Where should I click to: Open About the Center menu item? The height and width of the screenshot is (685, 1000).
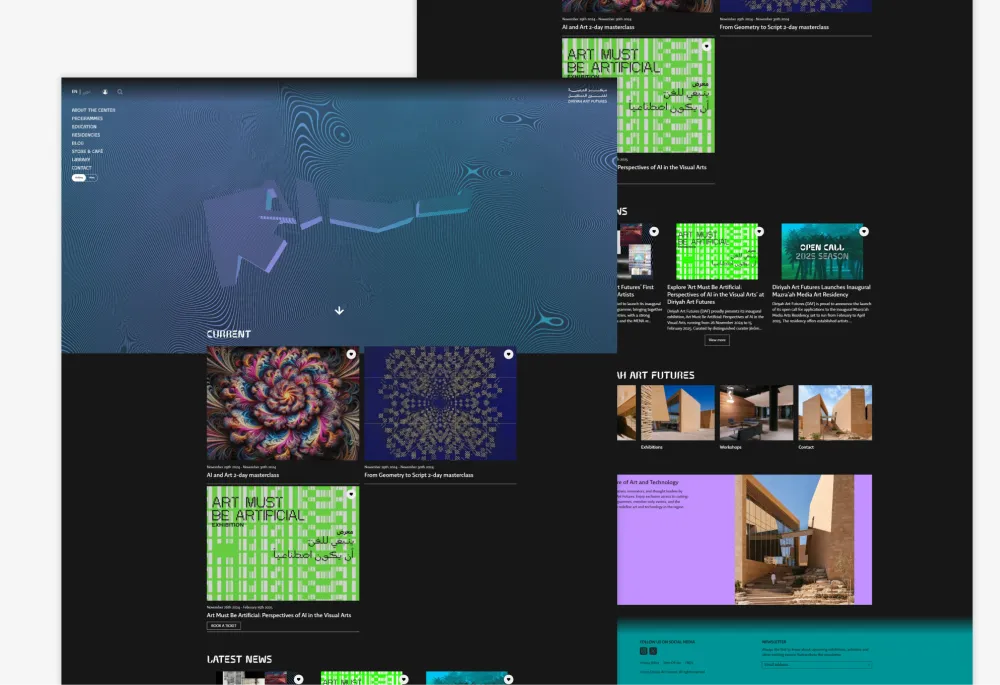(x=93, y=110)
